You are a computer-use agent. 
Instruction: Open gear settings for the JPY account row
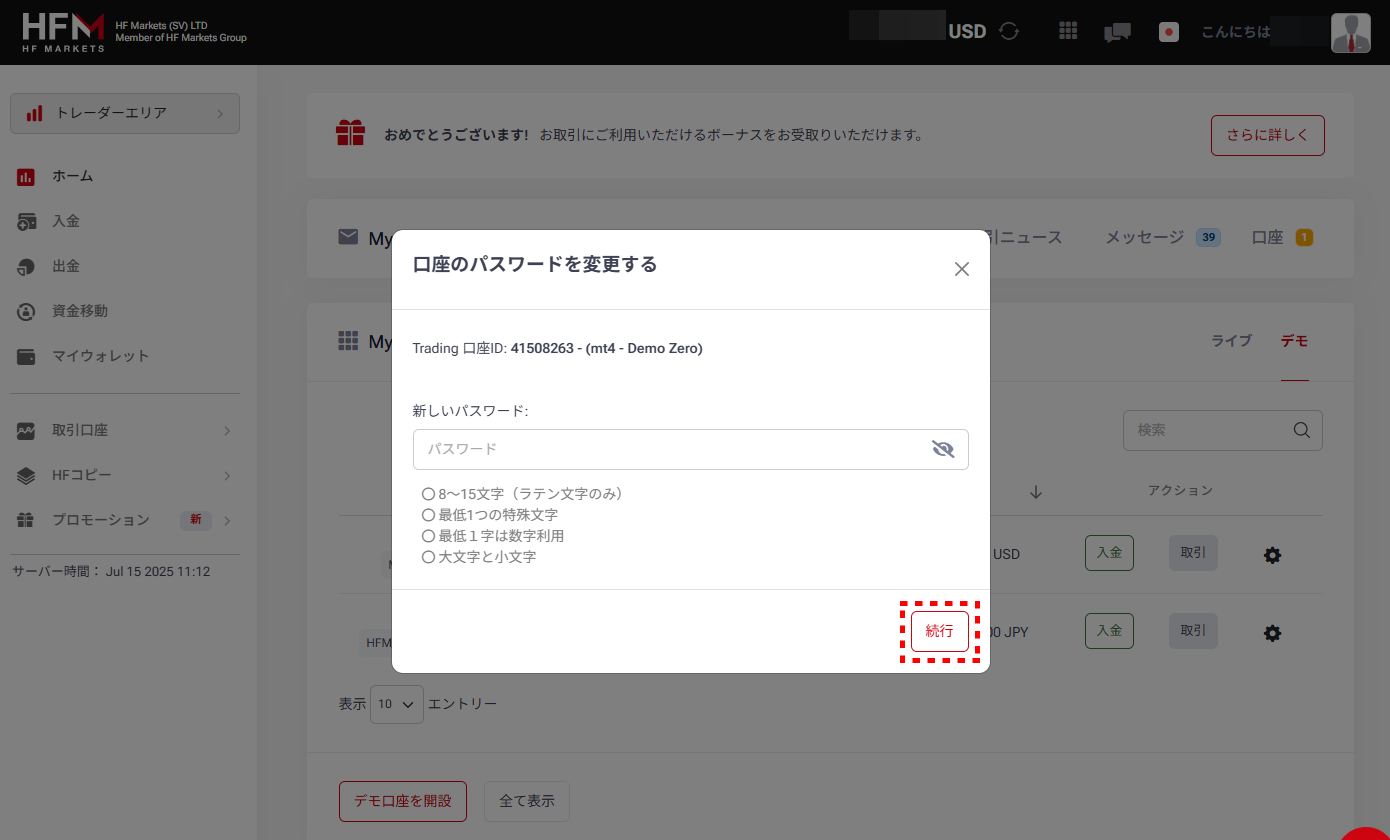(x=1272, y=633)
